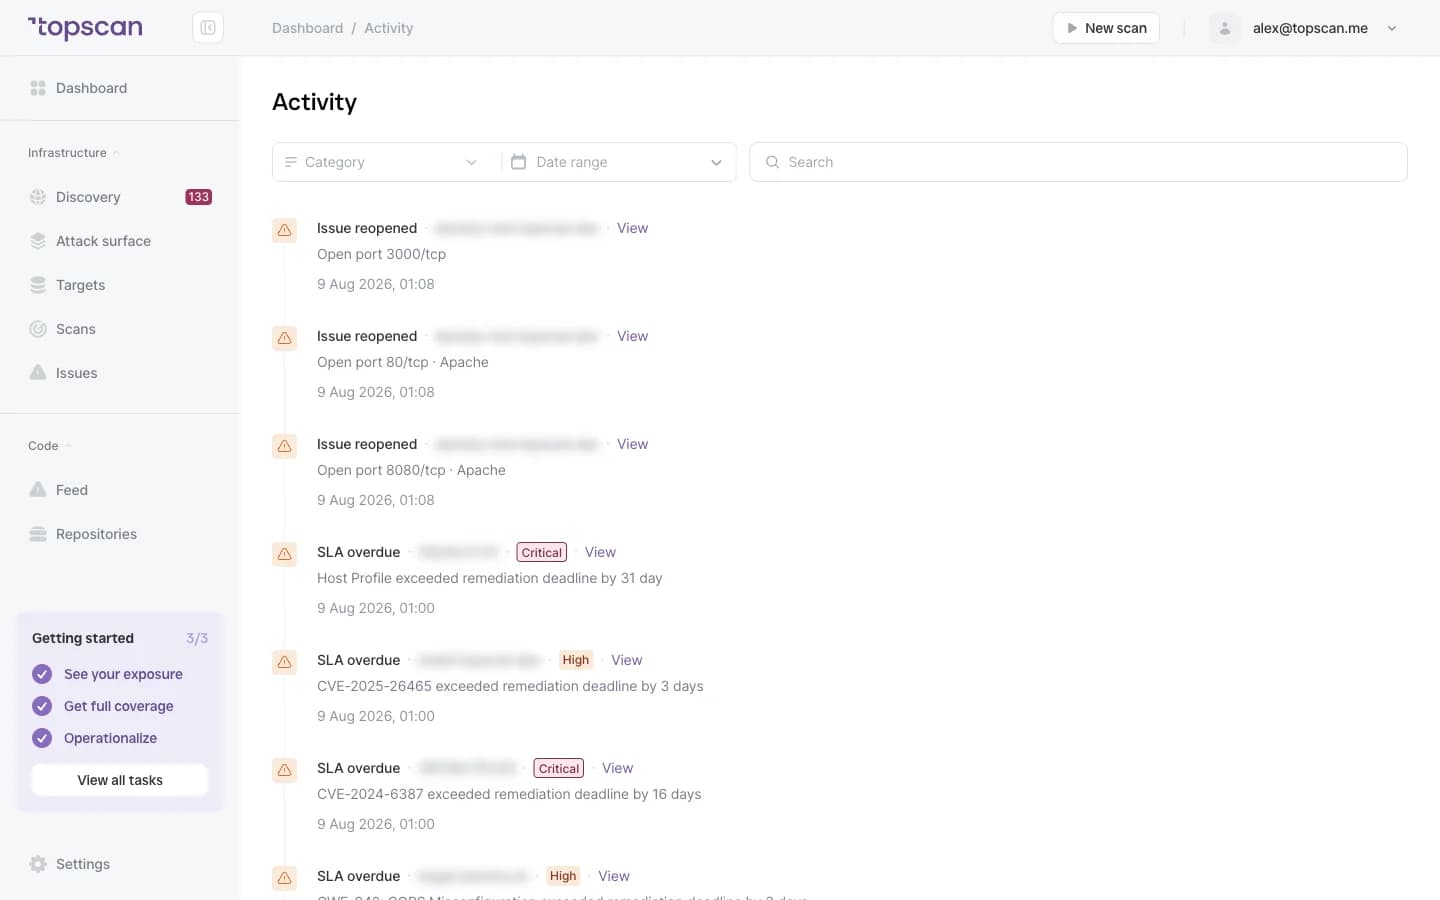View the Open port 3000/tcp issue
This screenshot has width=1440, height=900.
click(x=632, y=228)
